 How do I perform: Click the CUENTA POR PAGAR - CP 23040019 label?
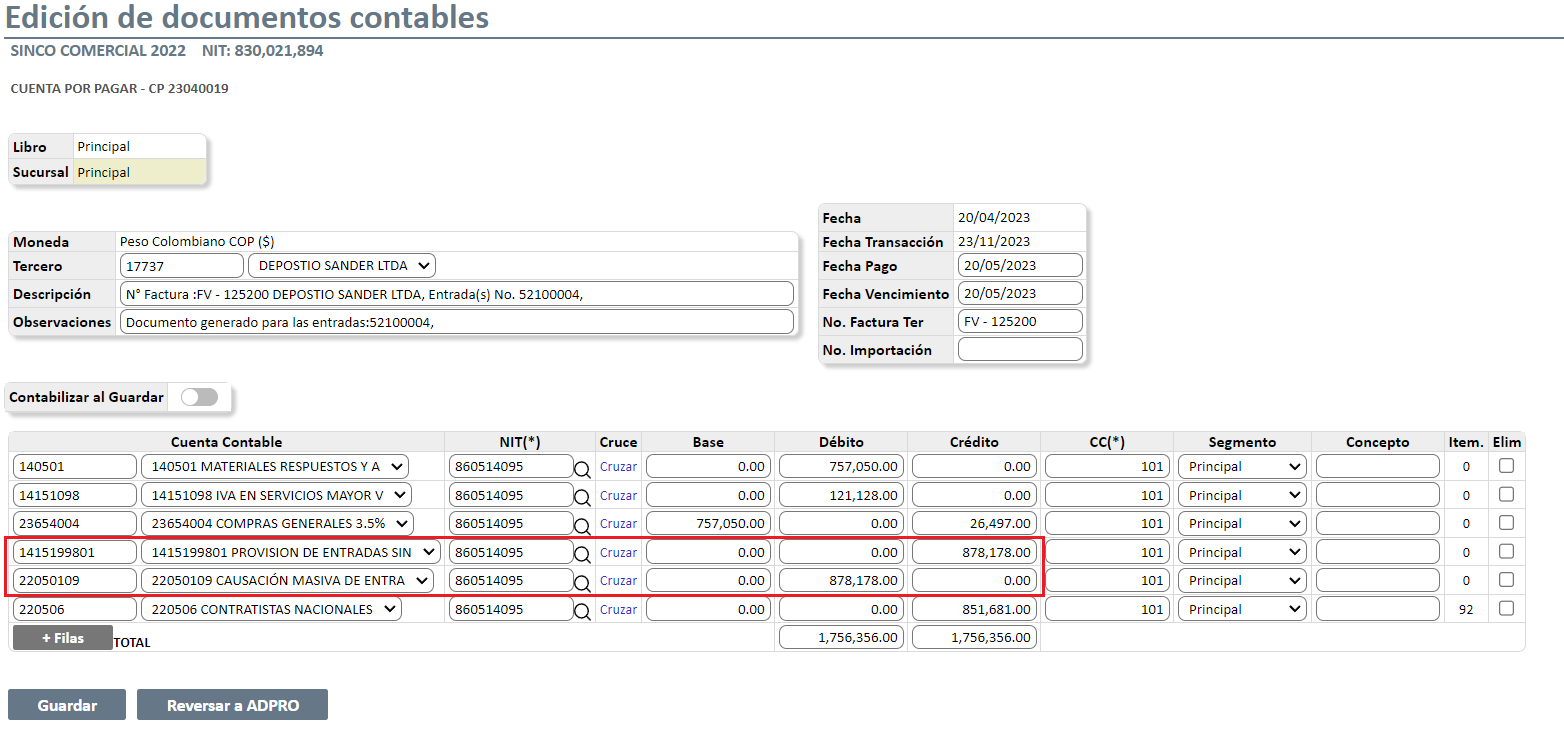pos(119,89)
